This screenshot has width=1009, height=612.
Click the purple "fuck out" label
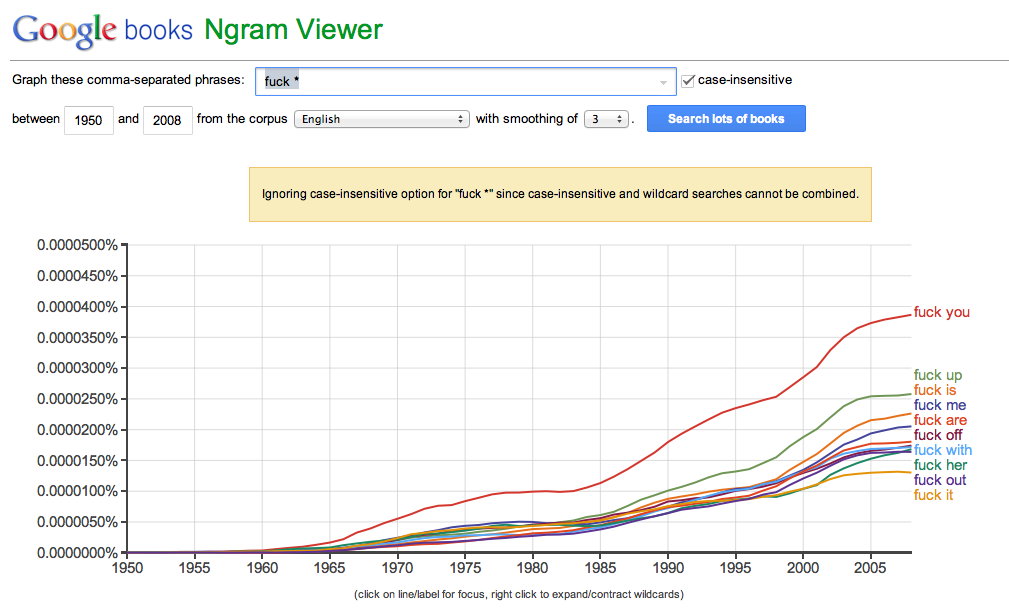point(939,480)
